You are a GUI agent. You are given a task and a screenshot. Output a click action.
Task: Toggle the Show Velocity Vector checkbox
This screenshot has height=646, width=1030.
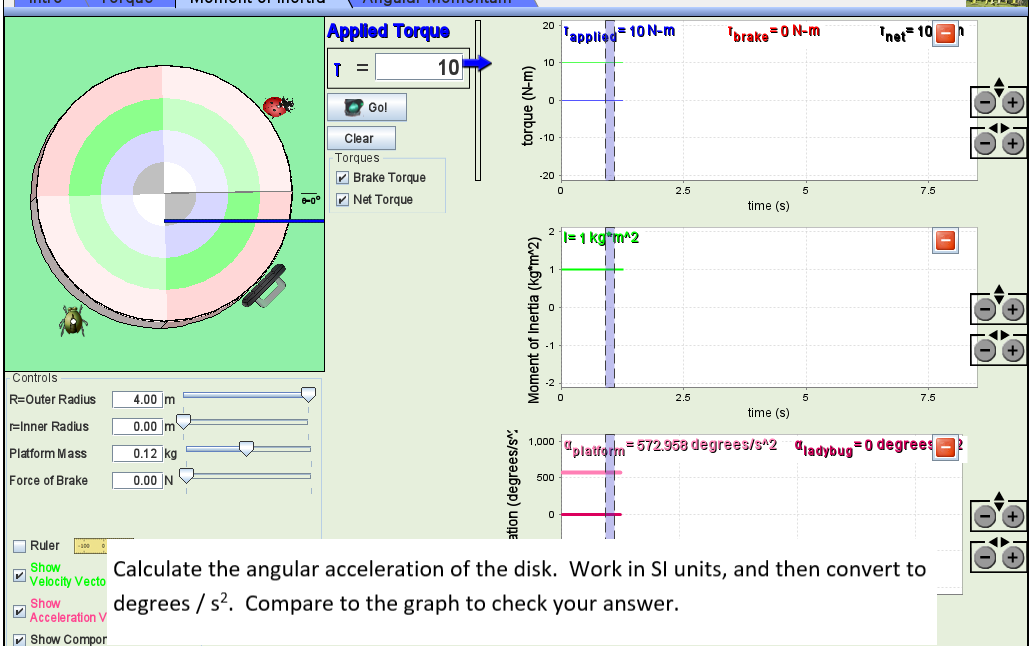[20, 575]
